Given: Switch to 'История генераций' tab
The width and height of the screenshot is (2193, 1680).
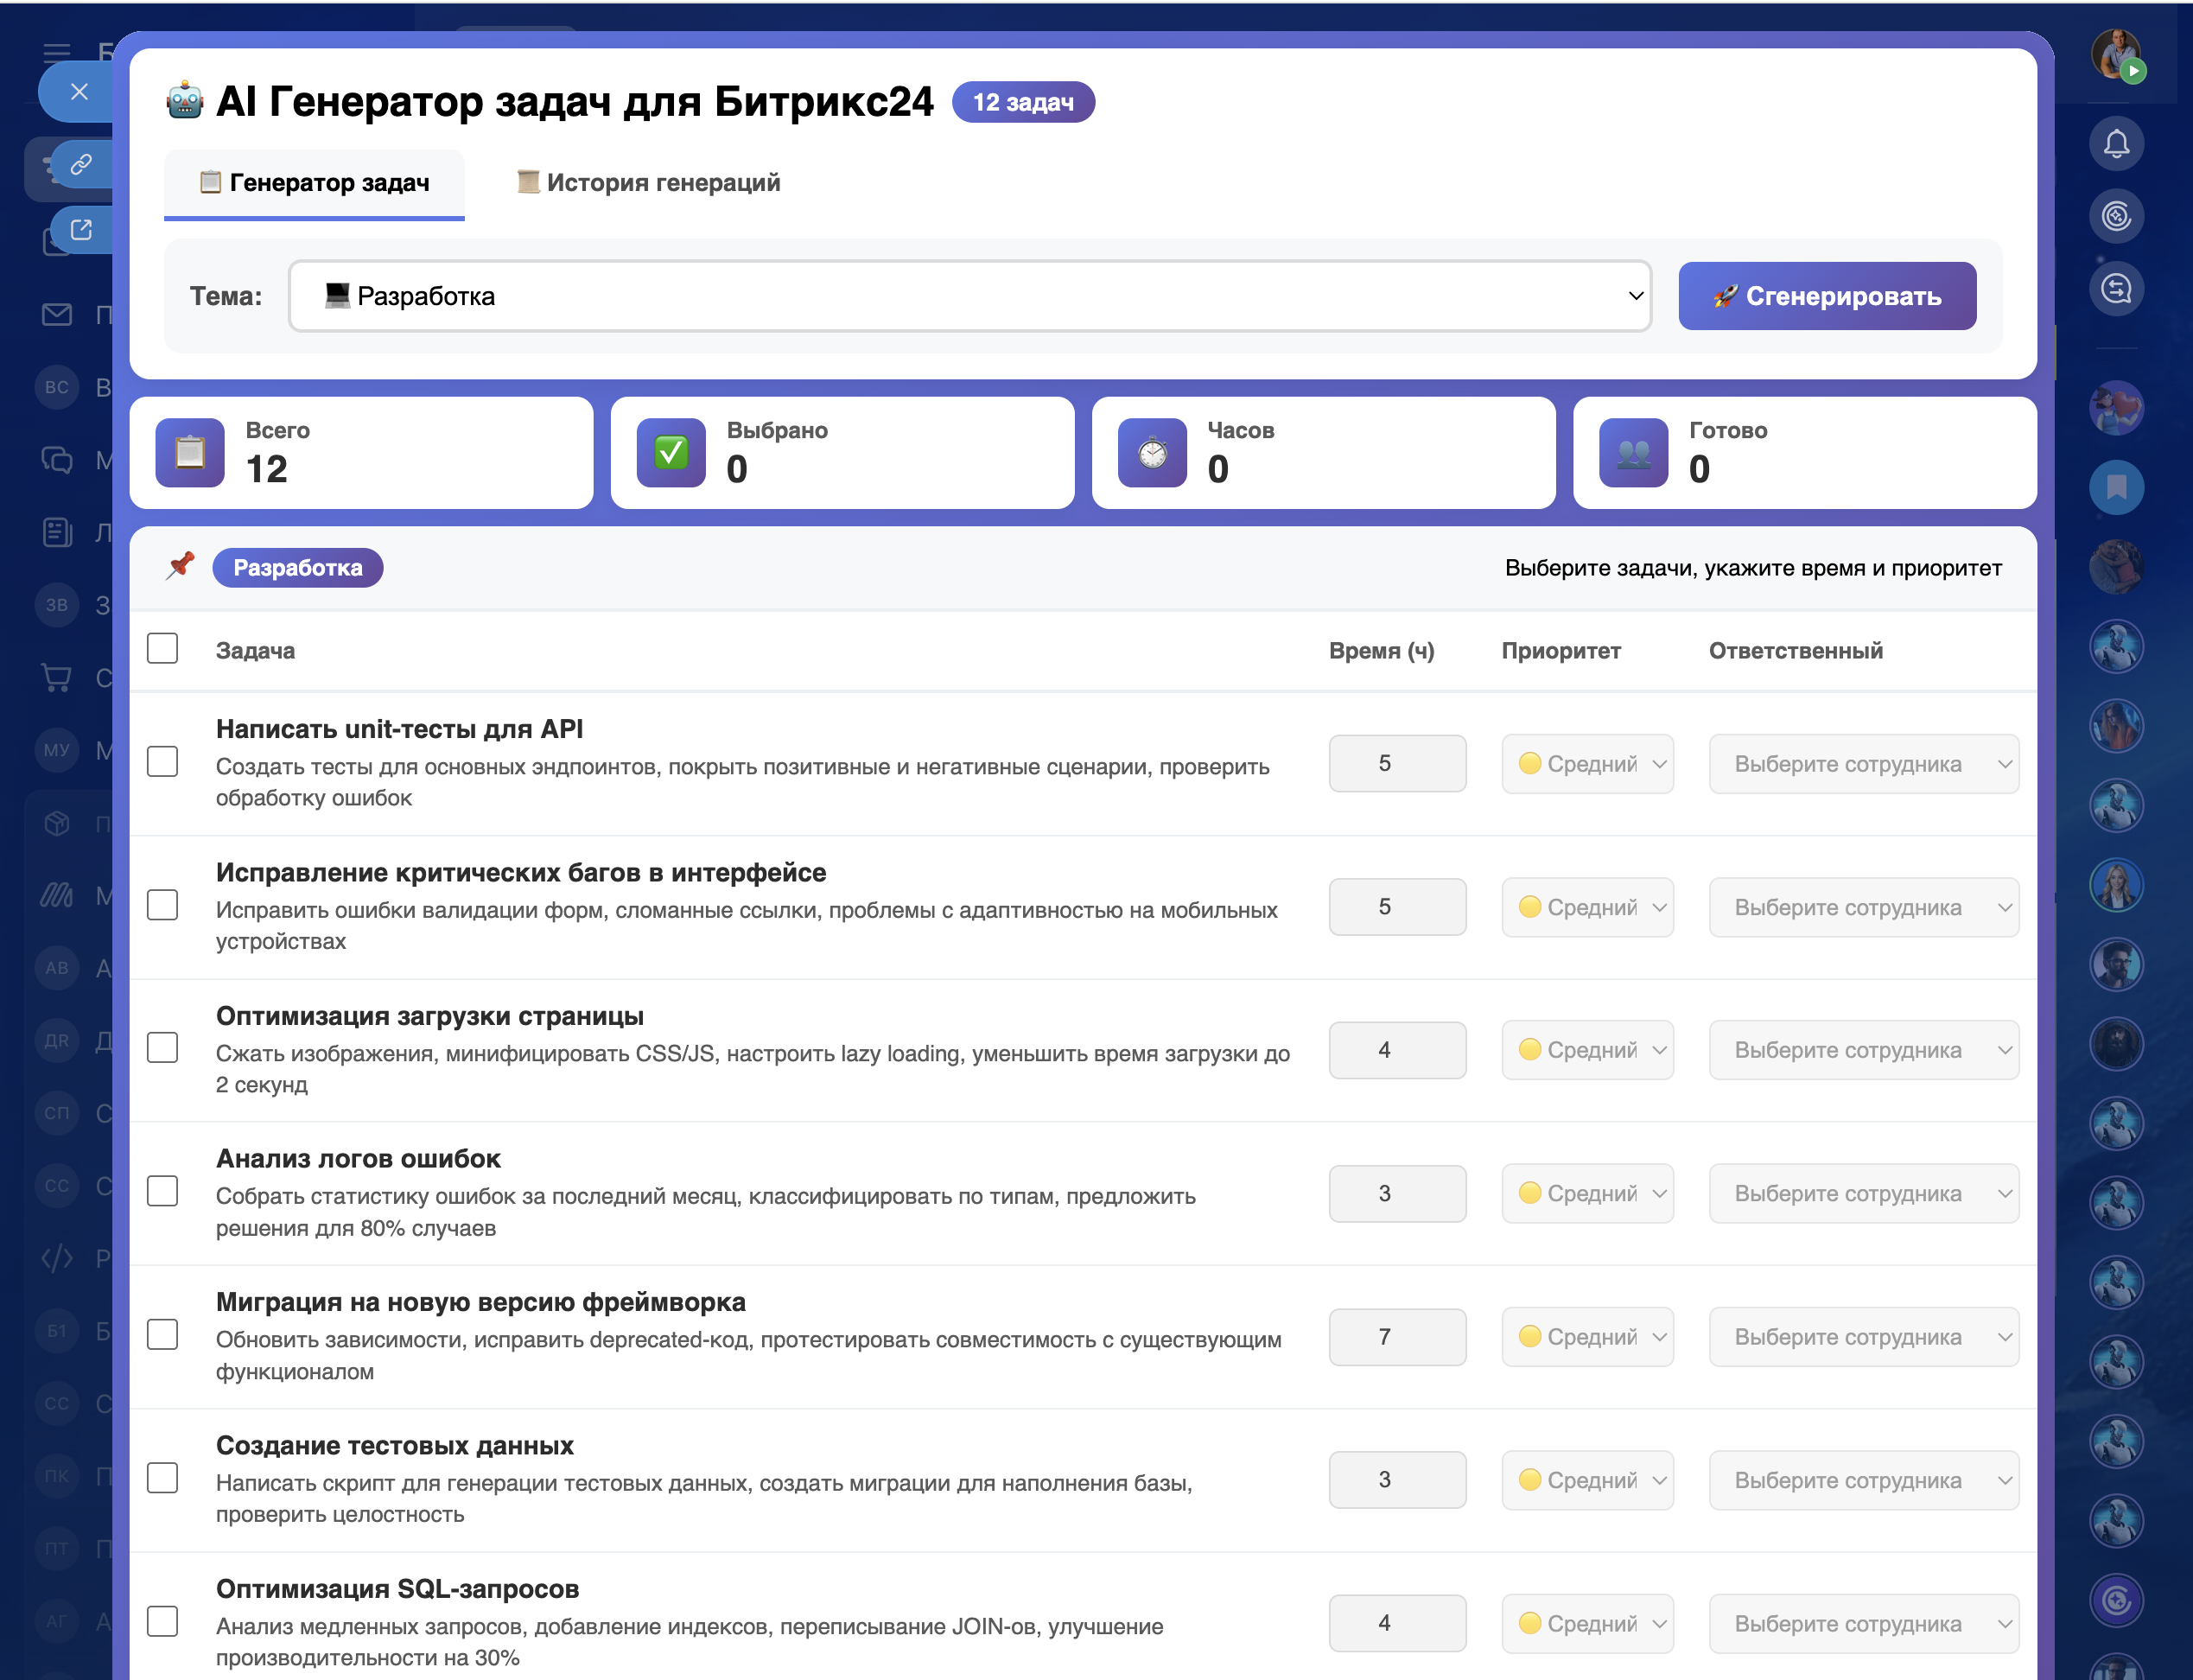Looking at the screenshot, I should [x=648, y=183].
